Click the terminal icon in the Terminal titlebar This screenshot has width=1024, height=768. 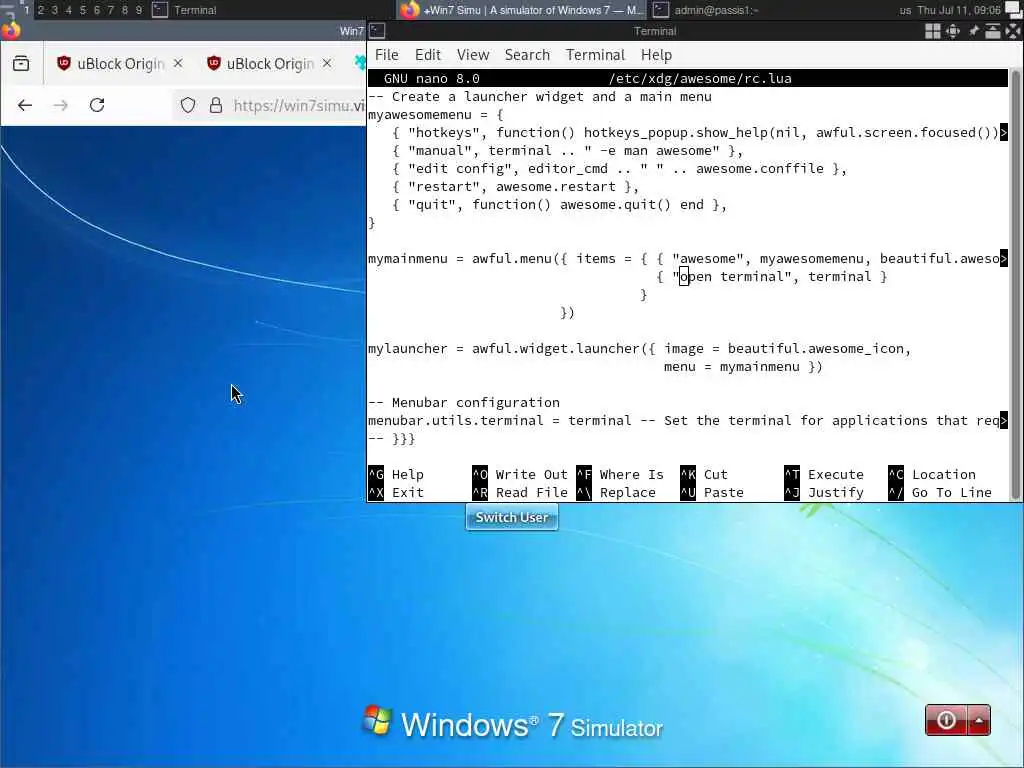pos(377,31)
